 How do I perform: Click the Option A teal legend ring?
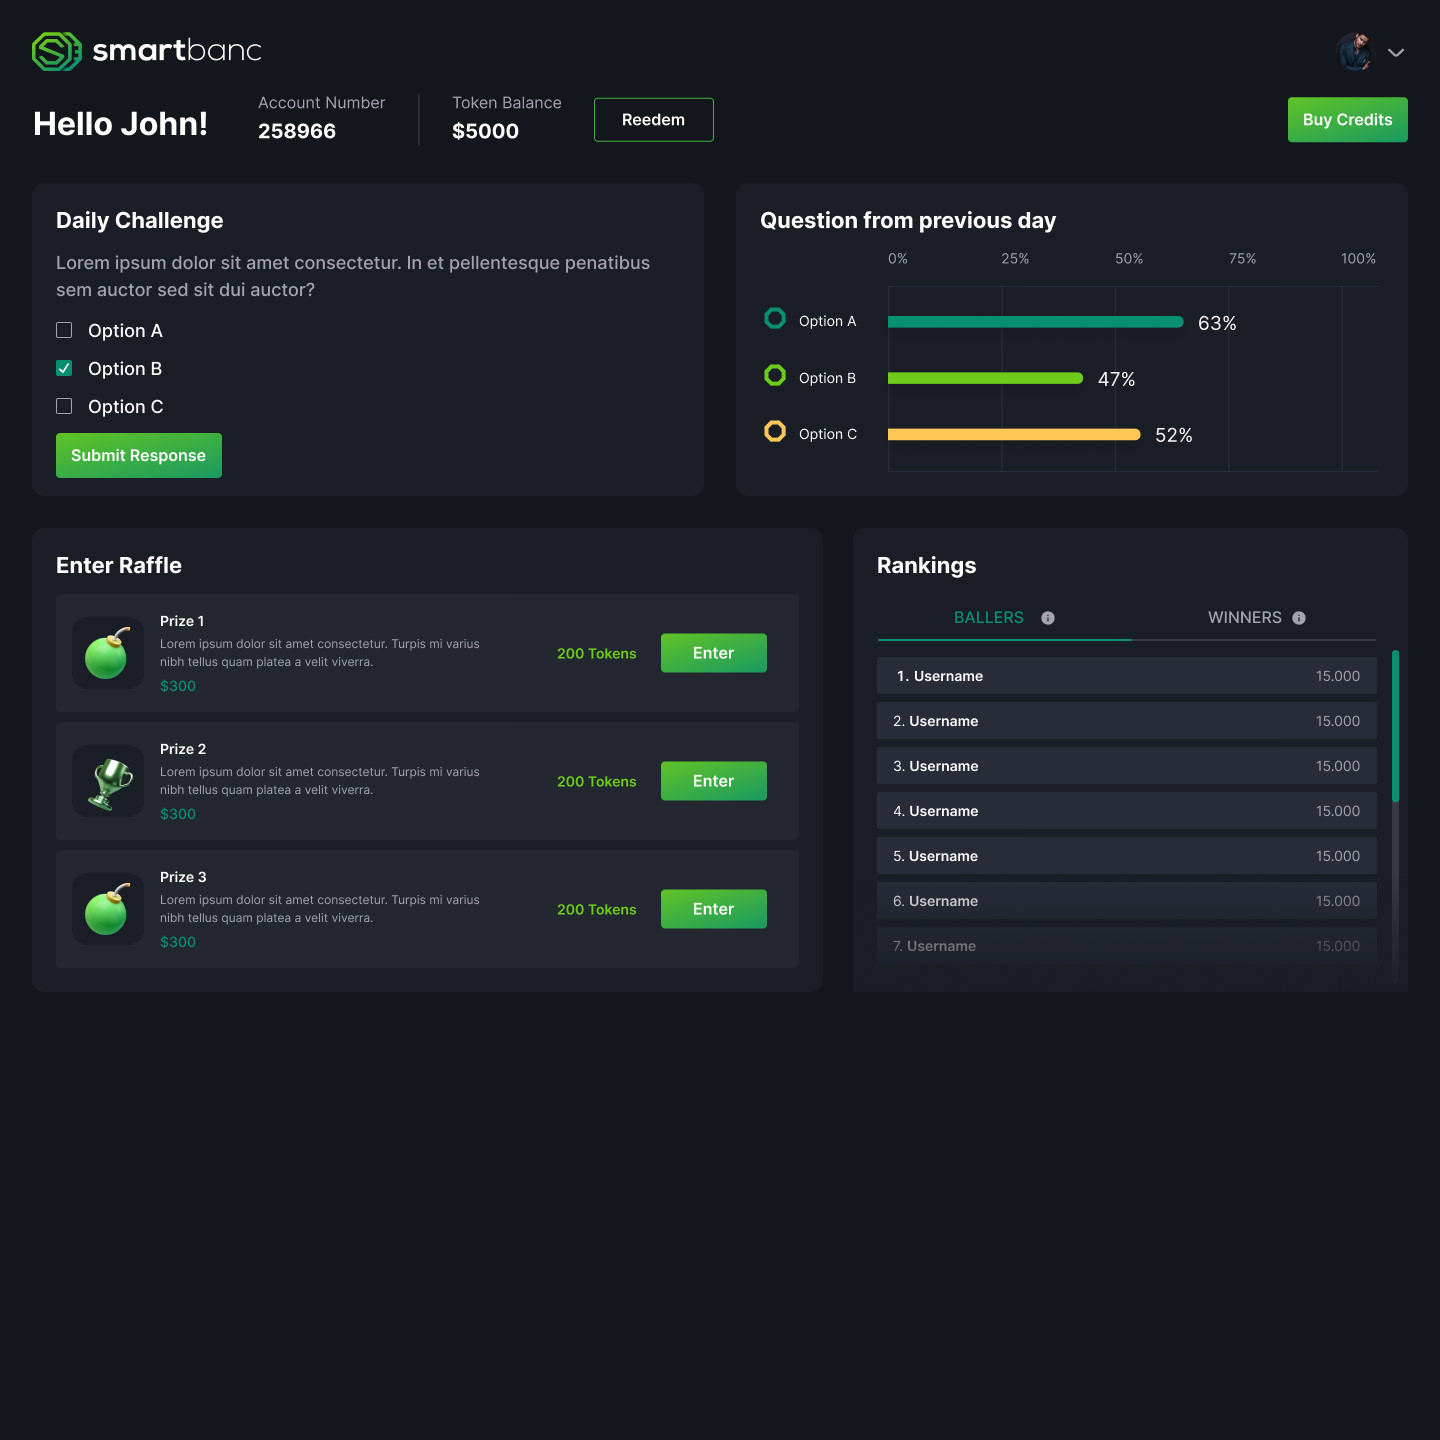coord(775,319)
